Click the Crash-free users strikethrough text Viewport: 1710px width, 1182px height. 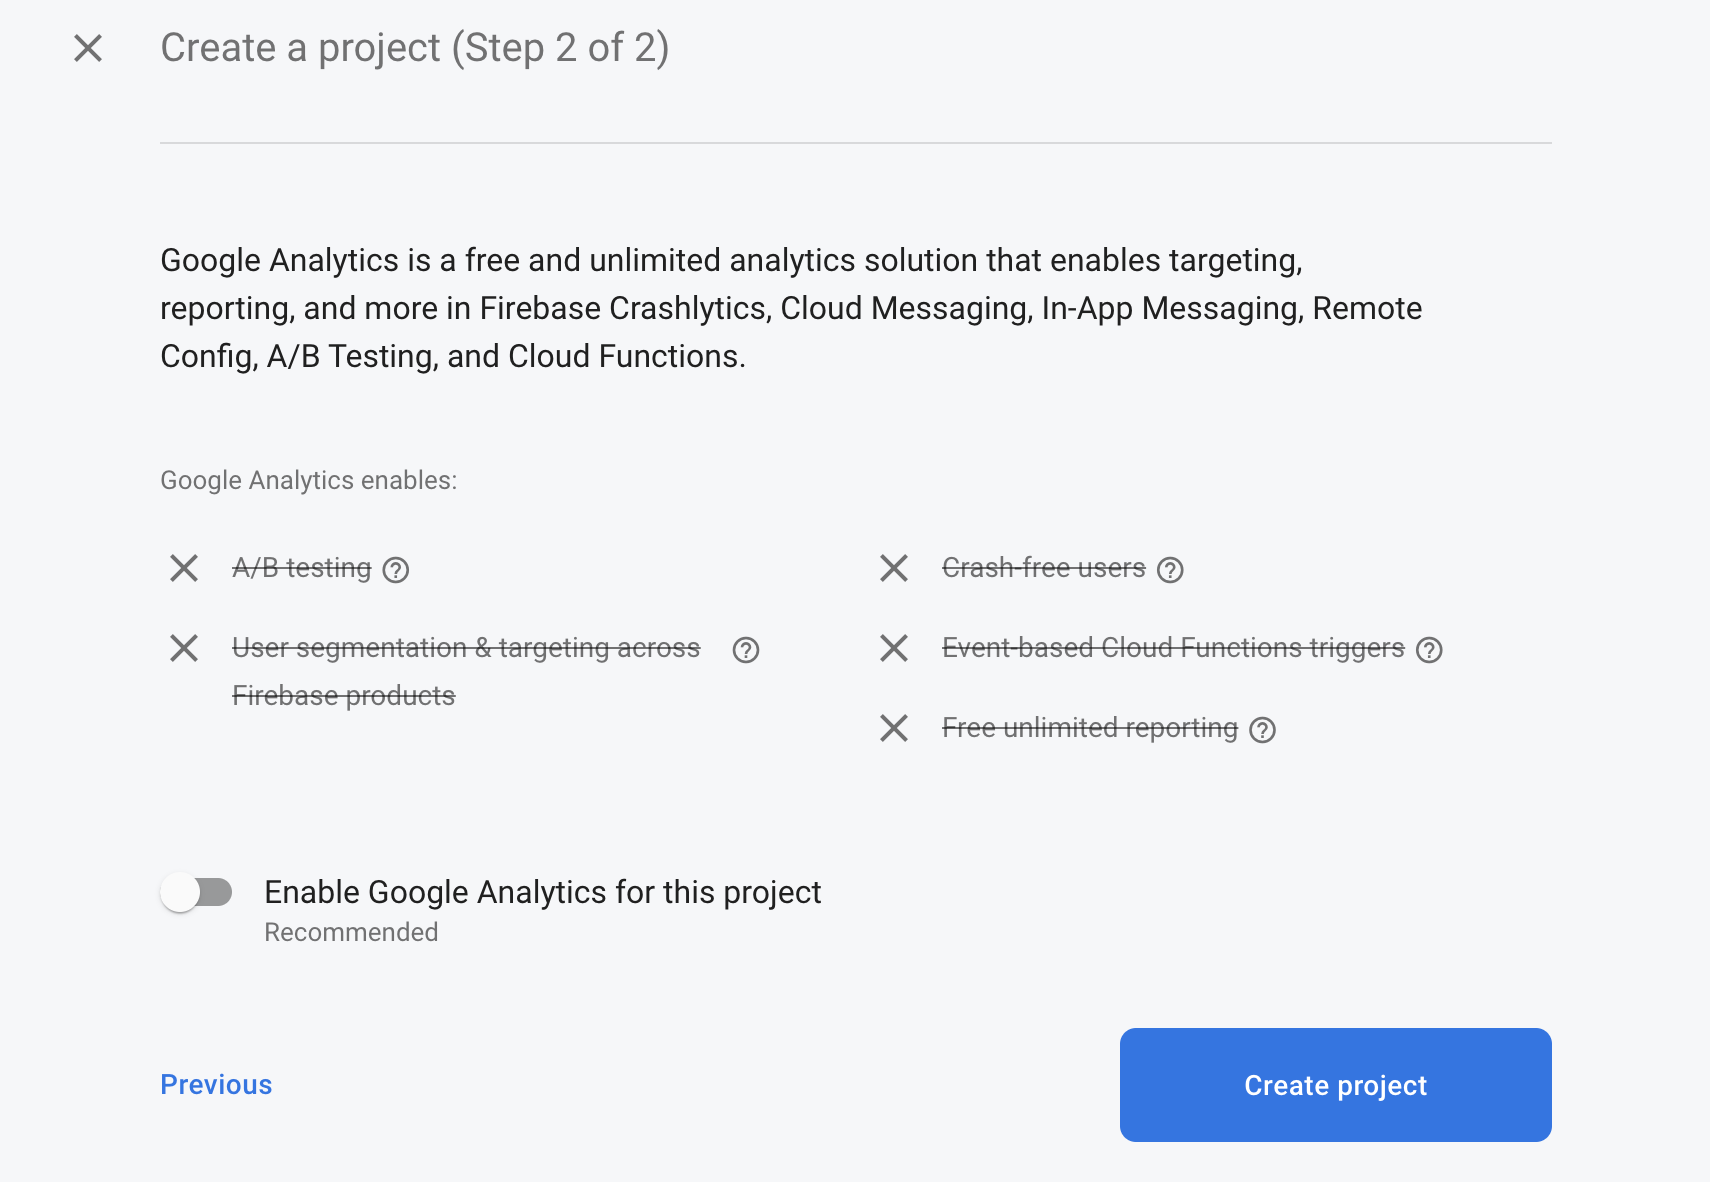(x=1044, y=568)
